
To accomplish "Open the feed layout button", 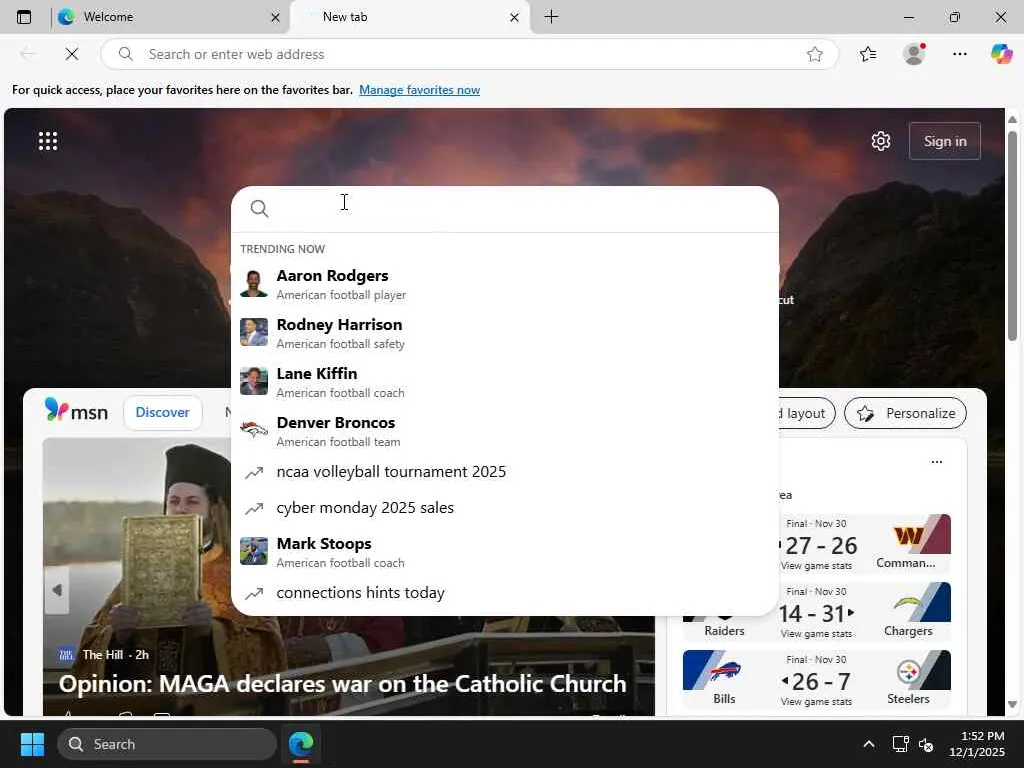I will click(x=806, y=413).
